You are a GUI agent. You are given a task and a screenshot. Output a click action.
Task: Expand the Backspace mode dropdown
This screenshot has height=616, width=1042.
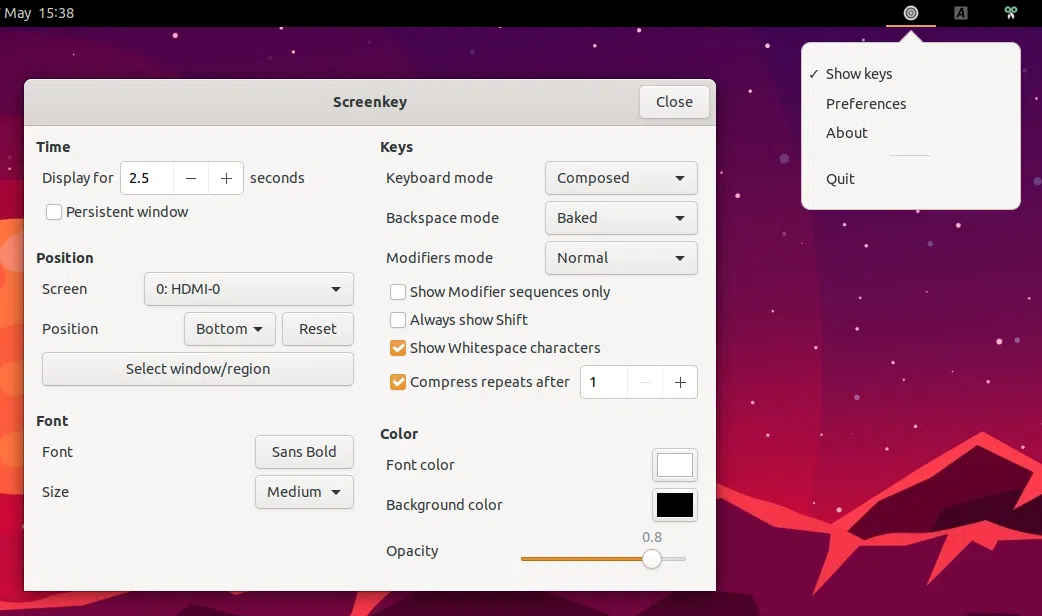click(x=620, y=218)
